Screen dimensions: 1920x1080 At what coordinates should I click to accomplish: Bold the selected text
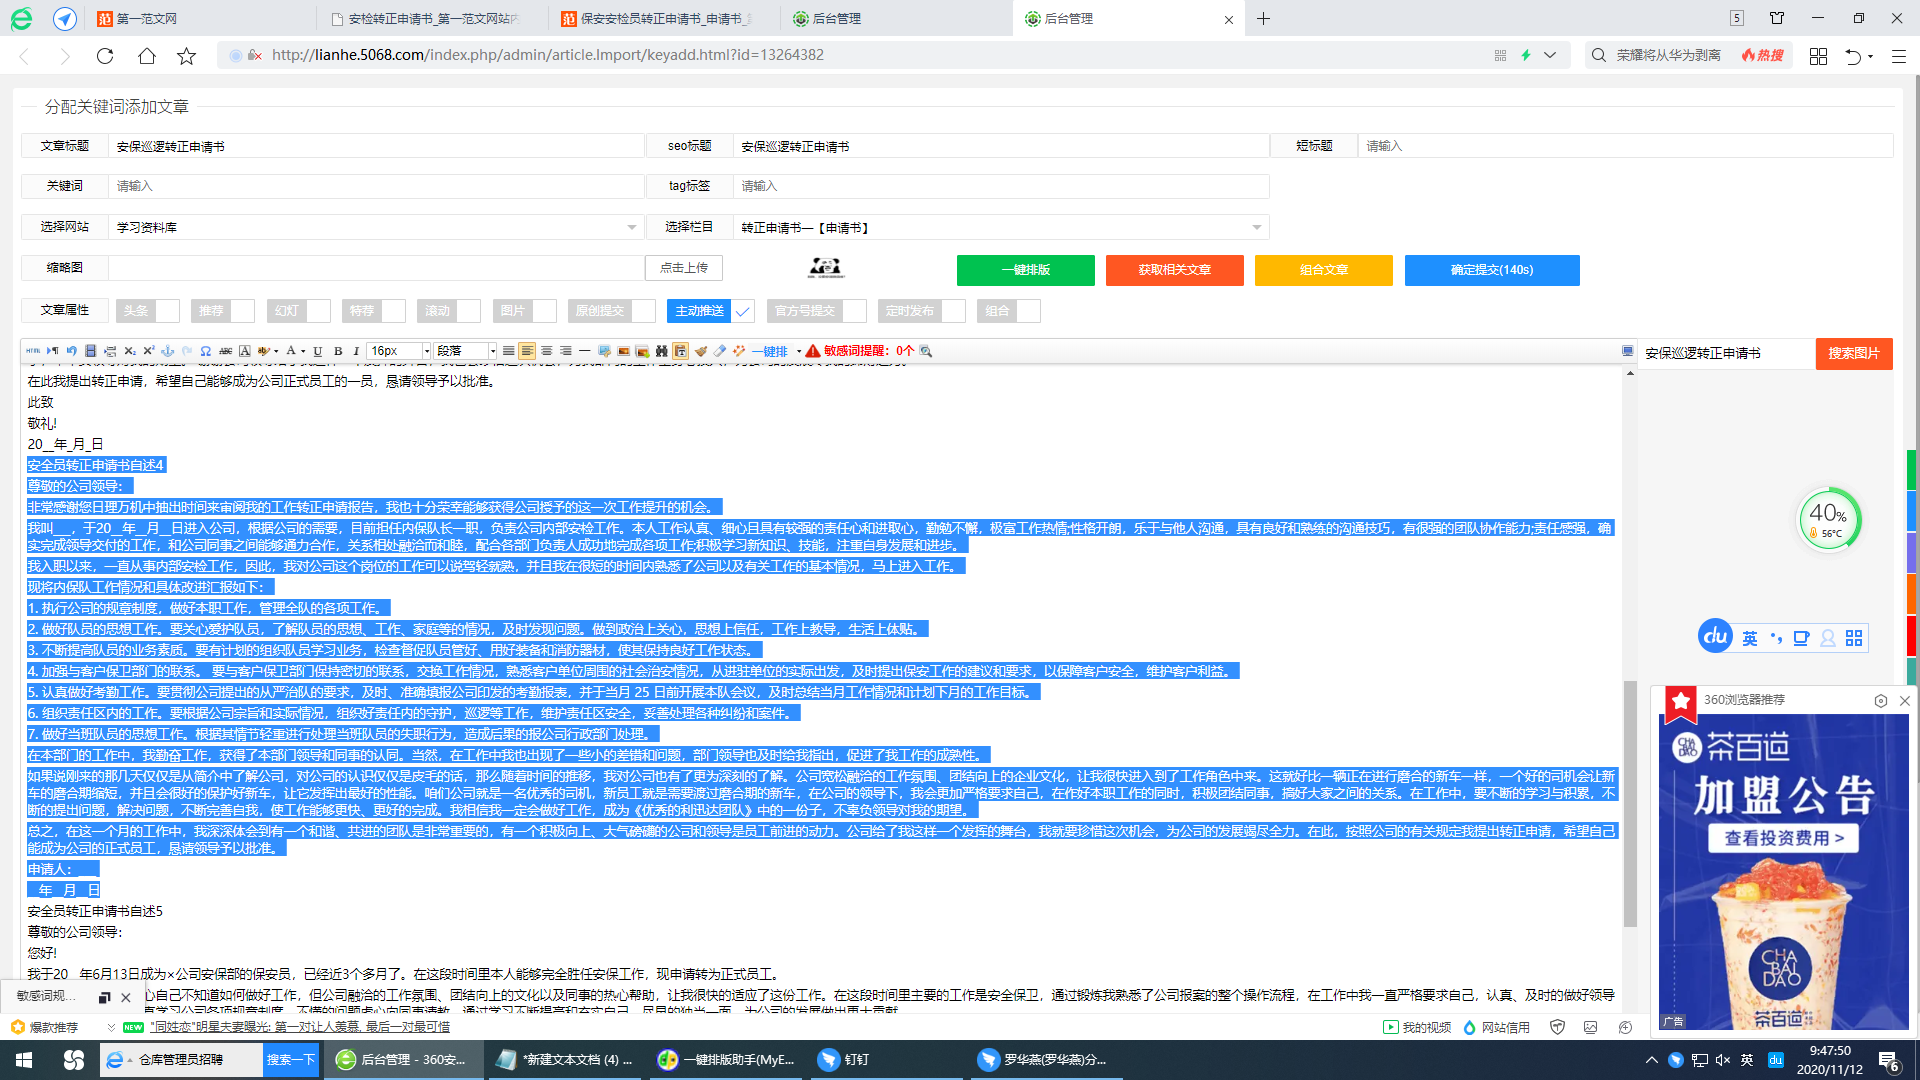(339, 351)
